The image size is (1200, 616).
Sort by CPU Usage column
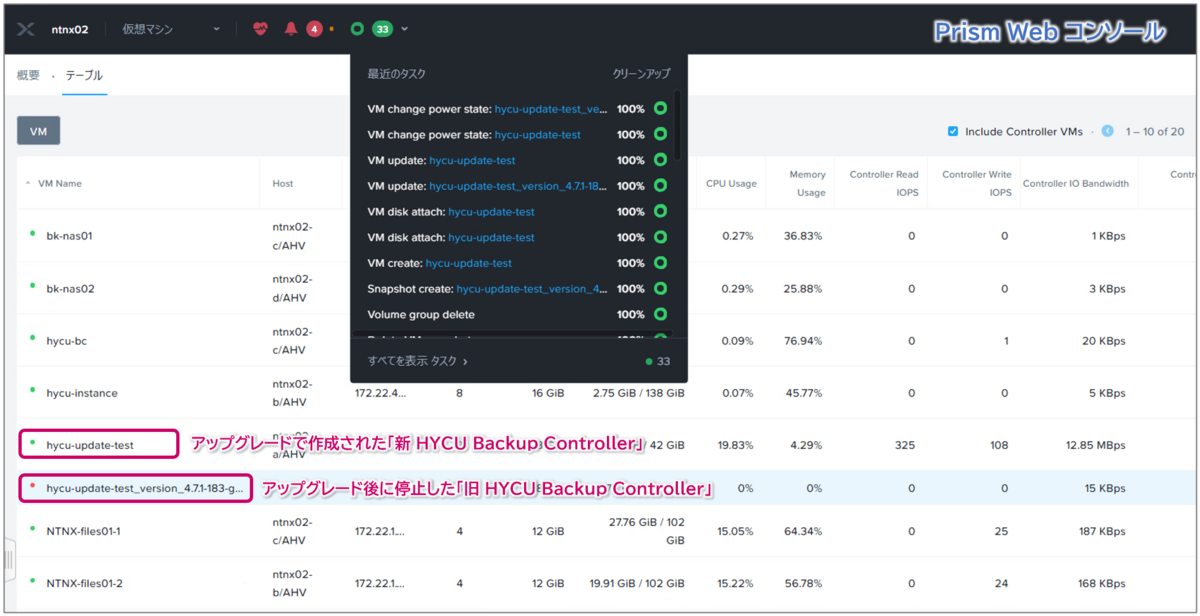731,183
